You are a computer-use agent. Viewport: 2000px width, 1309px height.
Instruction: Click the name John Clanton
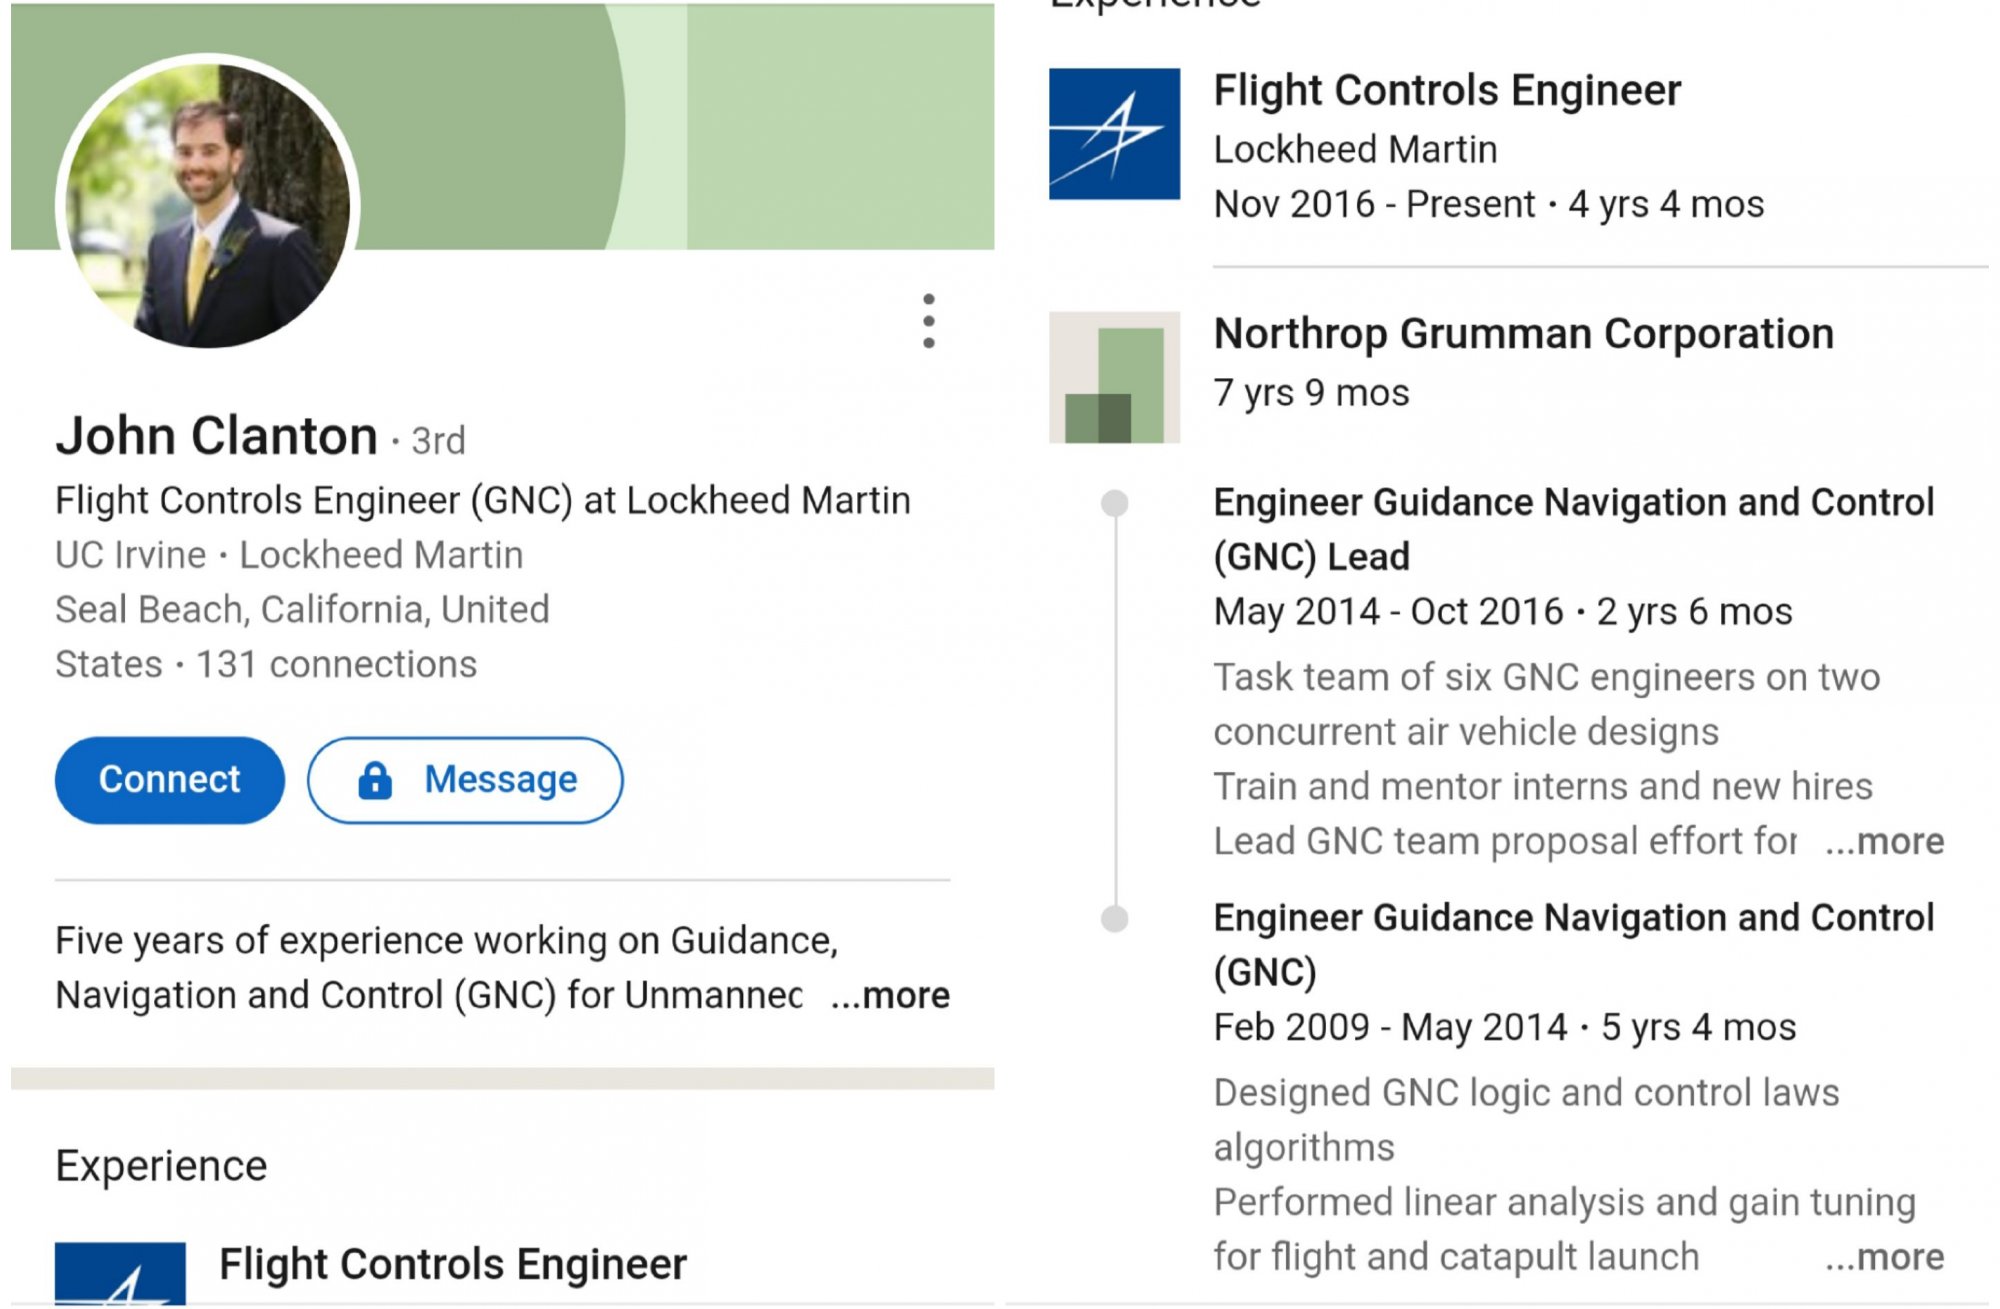[217, 436]
